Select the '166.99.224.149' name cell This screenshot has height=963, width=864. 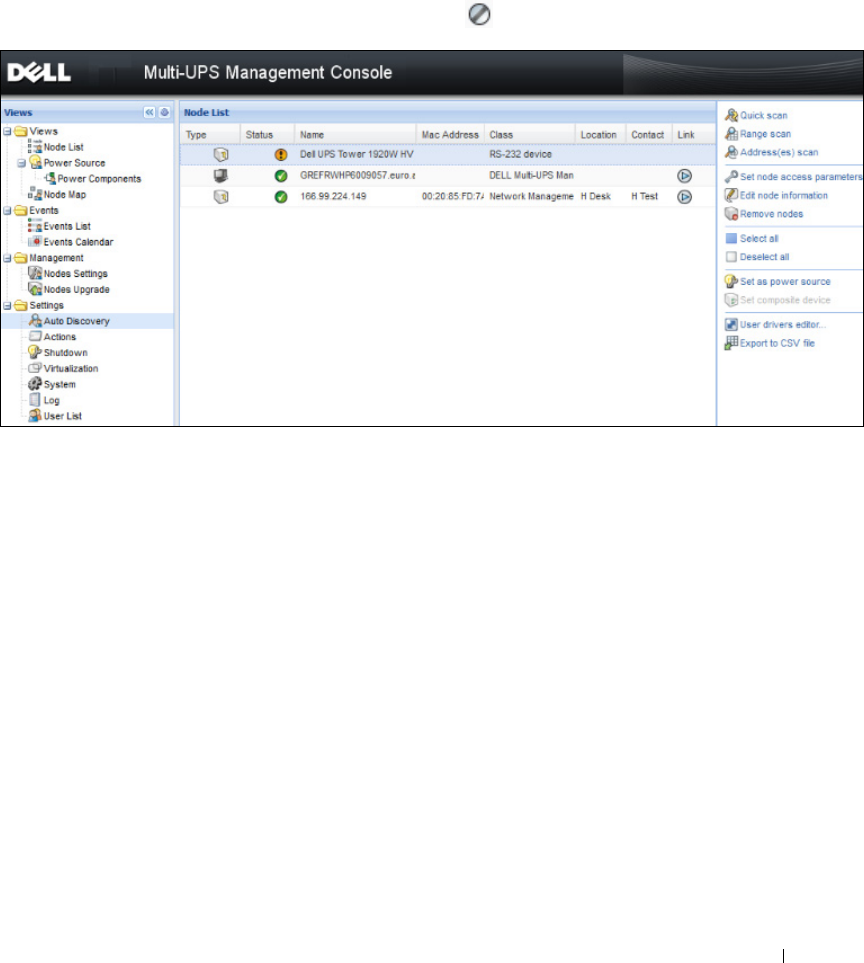click(x=333, y=197)
